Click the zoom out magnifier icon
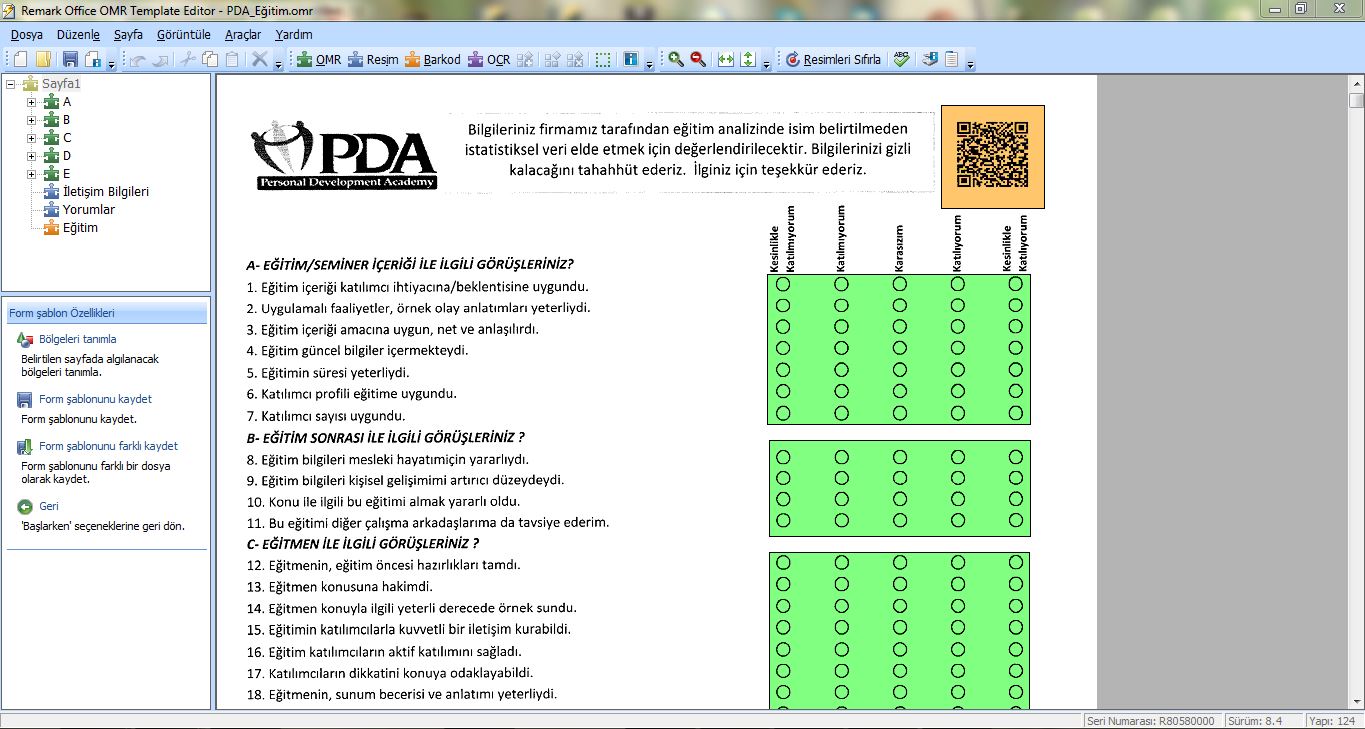The image size is (1365, 729). [x=698, y=60]
